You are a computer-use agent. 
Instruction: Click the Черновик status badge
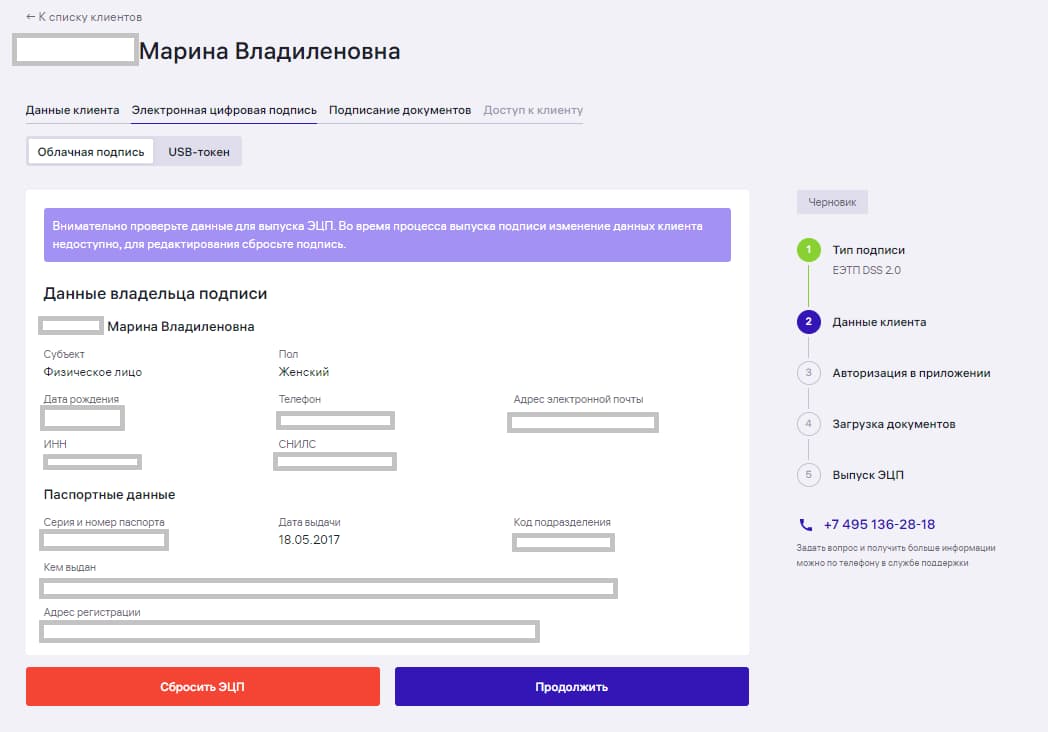pyautogui.click(x=832, y=202)
